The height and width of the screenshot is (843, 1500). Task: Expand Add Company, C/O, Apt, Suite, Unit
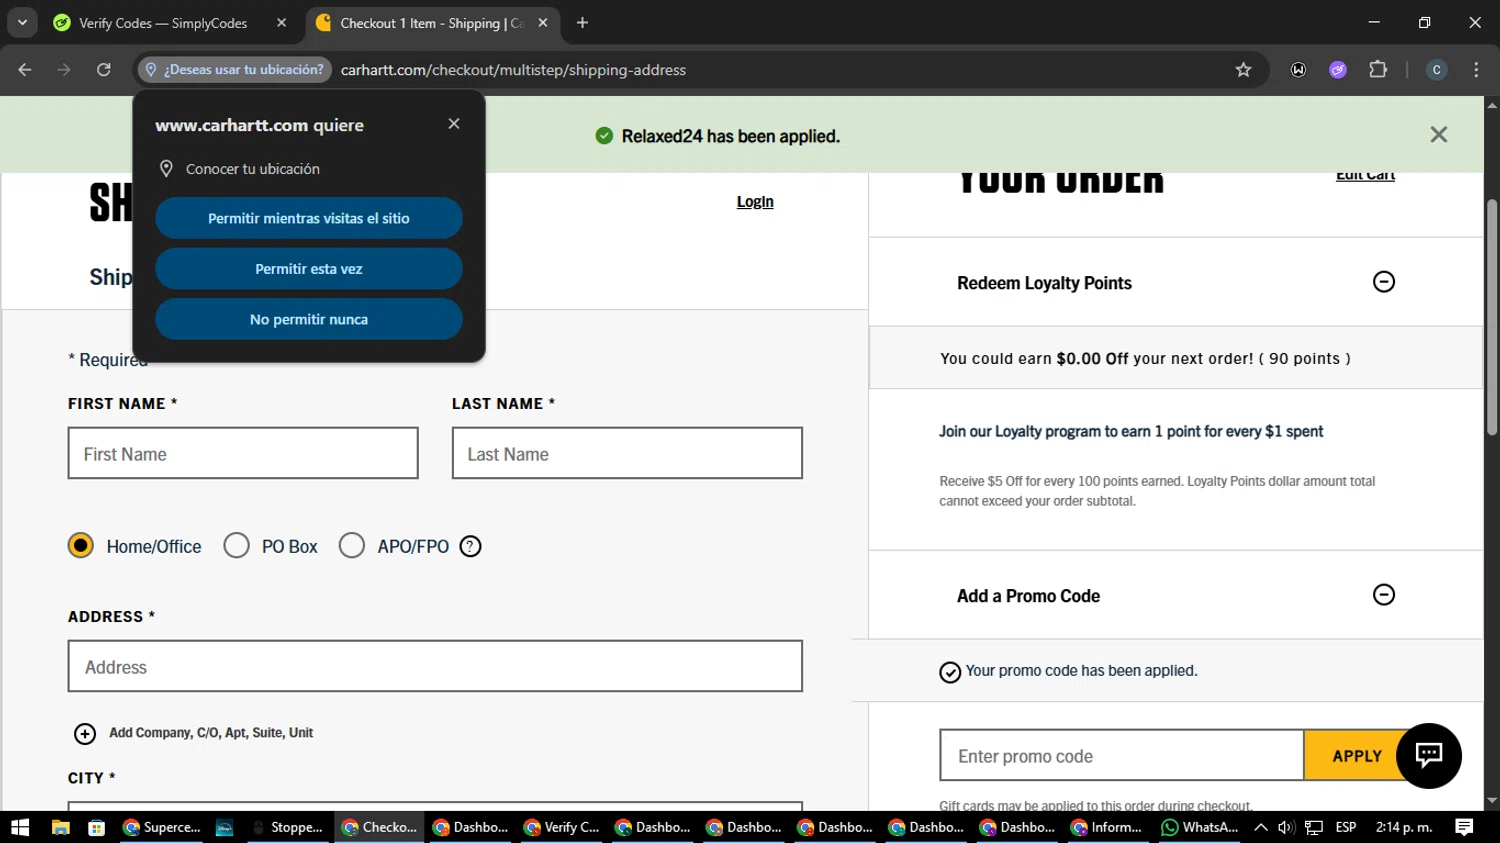click(194, 733)
